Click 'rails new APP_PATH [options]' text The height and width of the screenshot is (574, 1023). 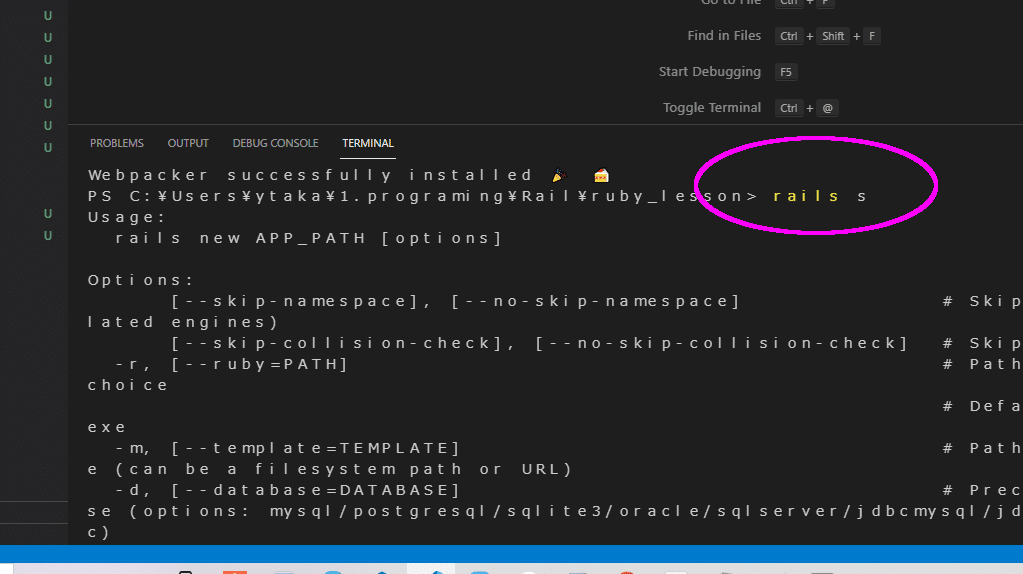pyautogui.click(x=309, y=238)
